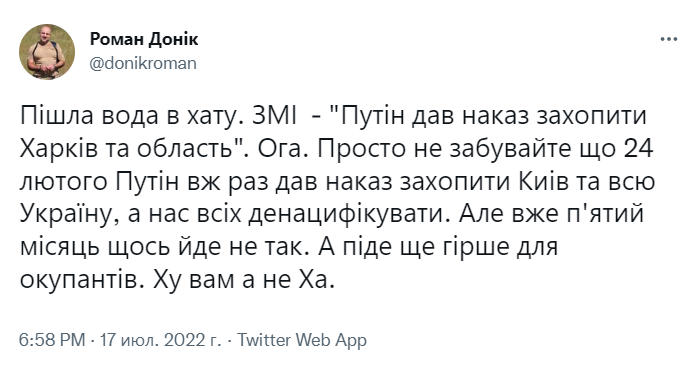
Task: Click the 6:58 PM timestamp
Action: [x=52, y=340]
